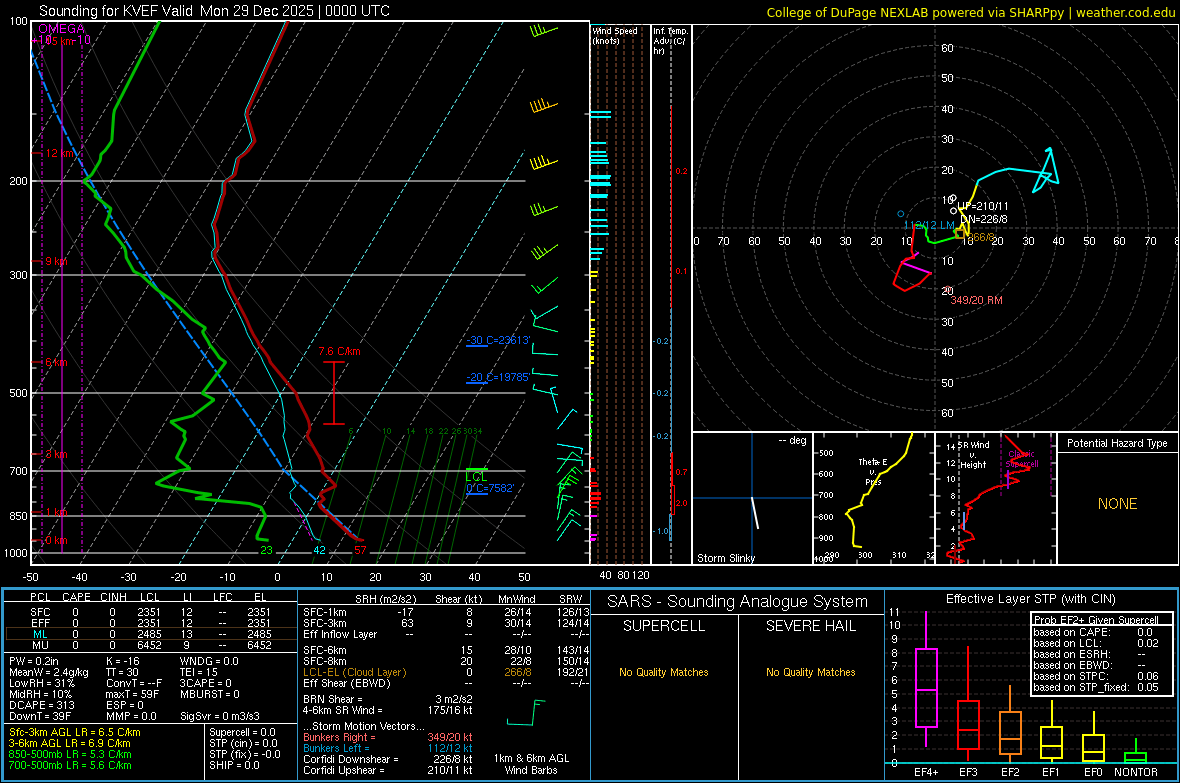Click the red right-mover polygon on hodograph
This screenshot has width=1180, height=783.
pyautogui.click(x=911, y=276)
